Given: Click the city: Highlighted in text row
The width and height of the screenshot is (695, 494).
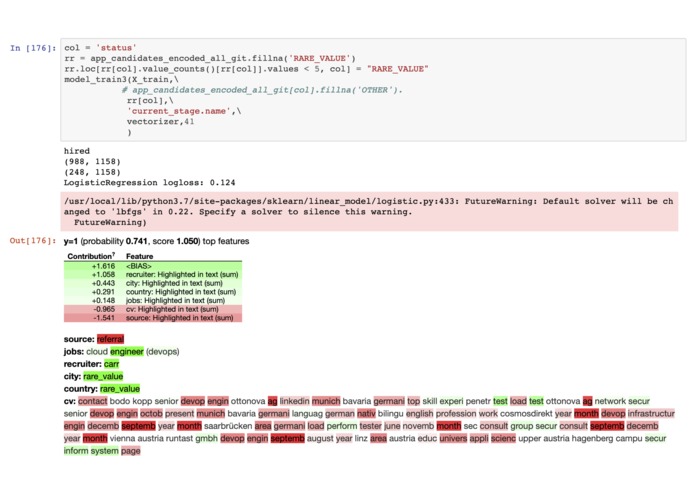Looking at the screenshot, I should (153, 283).
